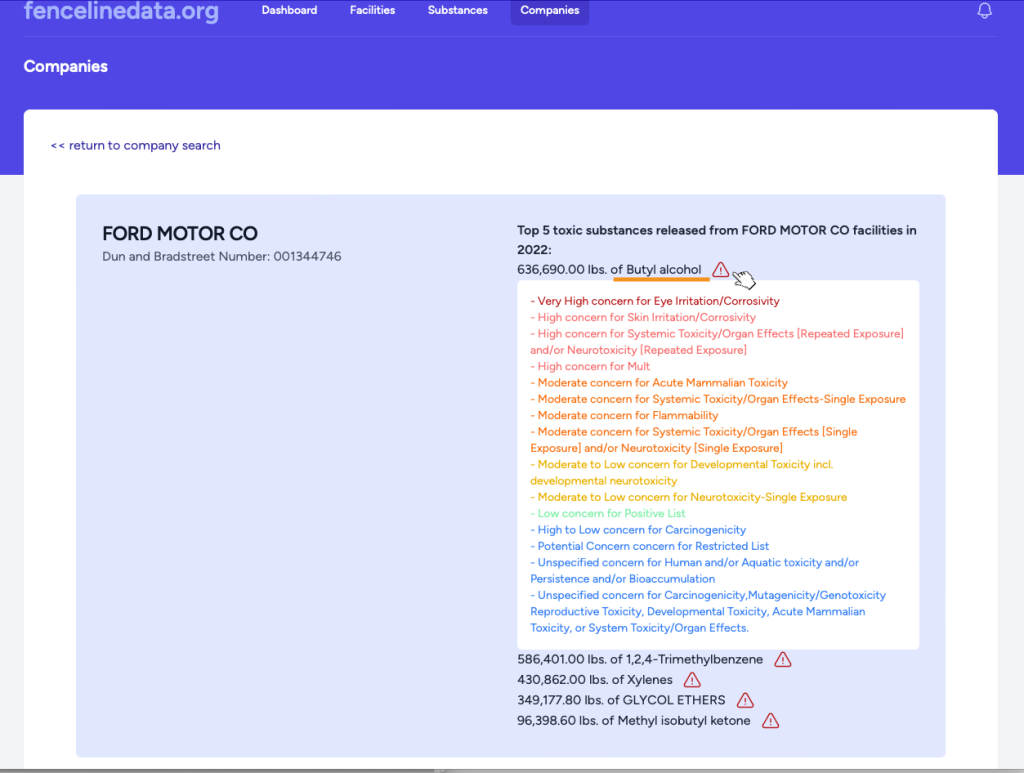1024x773 pixels.
Task: Click 'Moderate concern for Flammability' line
Action: pyautogui.click(x=625, y=416)
